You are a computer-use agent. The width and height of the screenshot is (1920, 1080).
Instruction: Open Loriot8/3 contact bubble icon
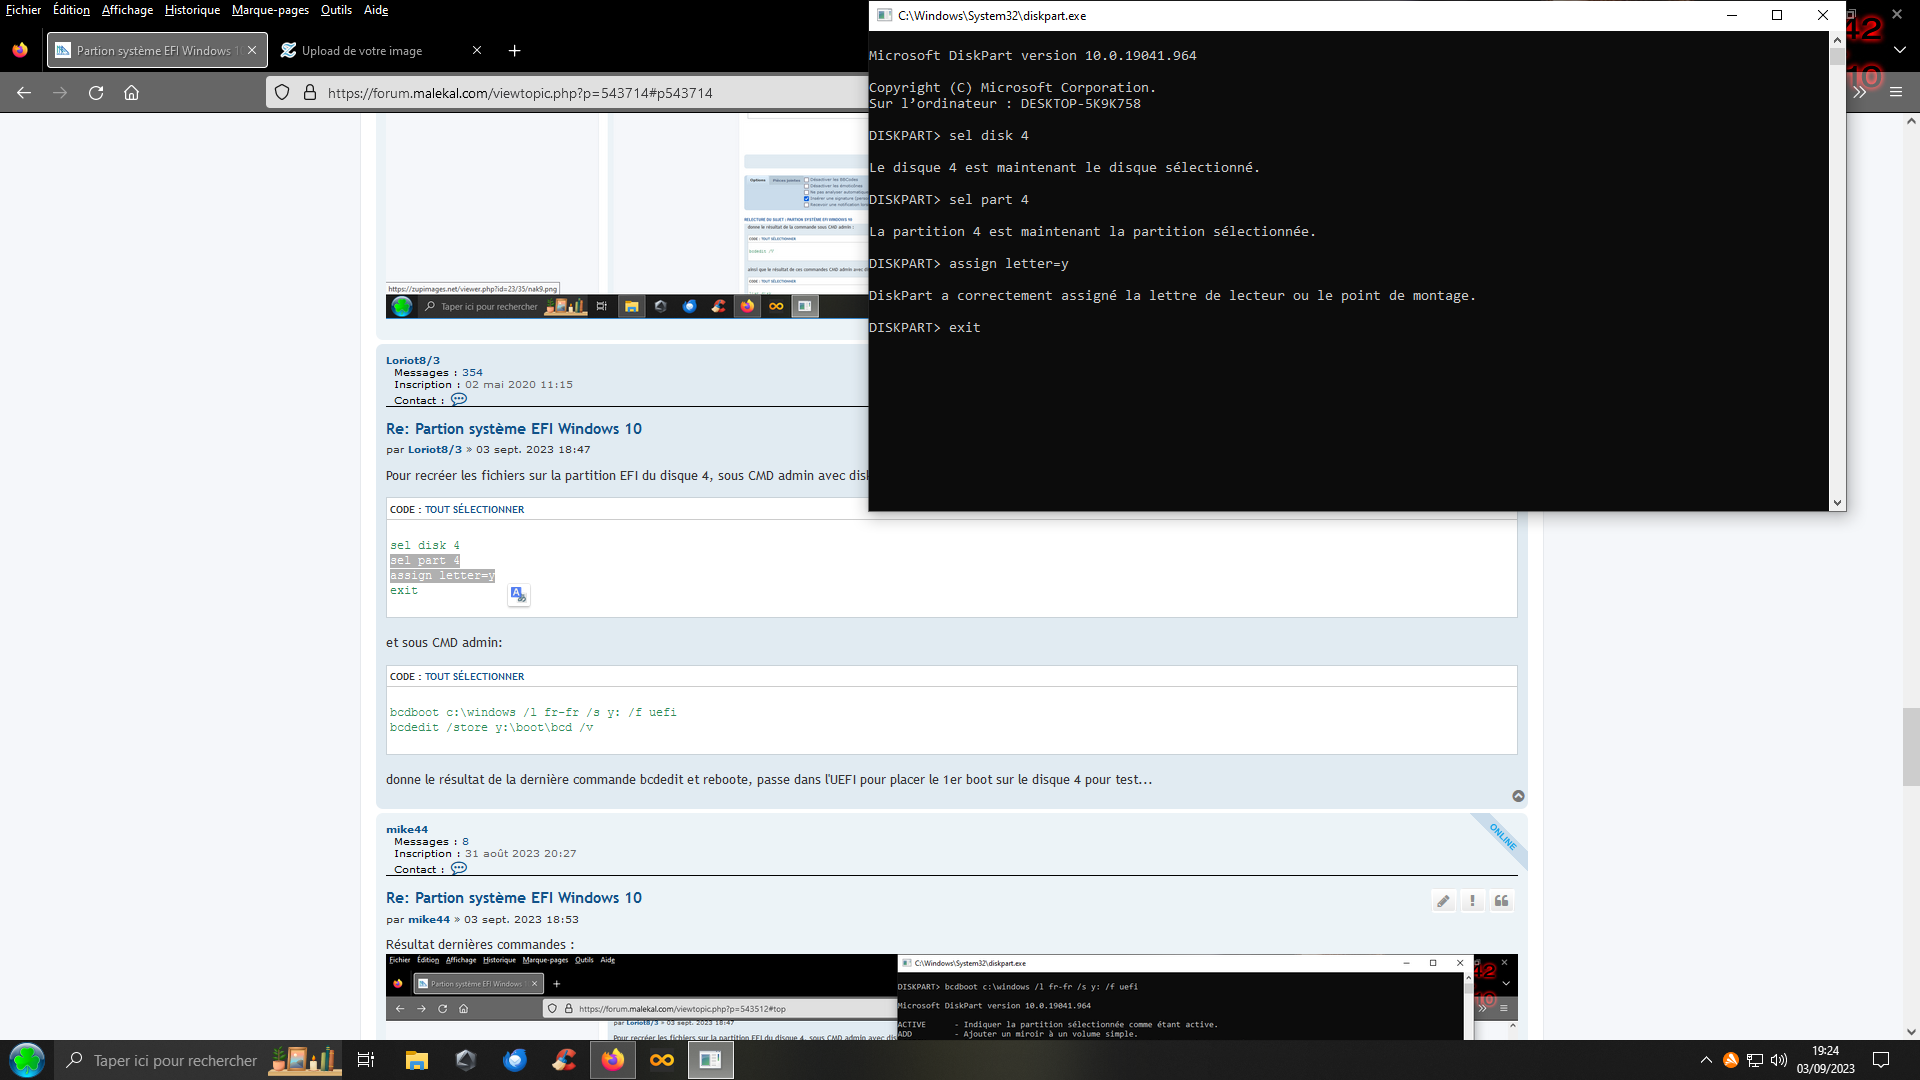(459, 400)
